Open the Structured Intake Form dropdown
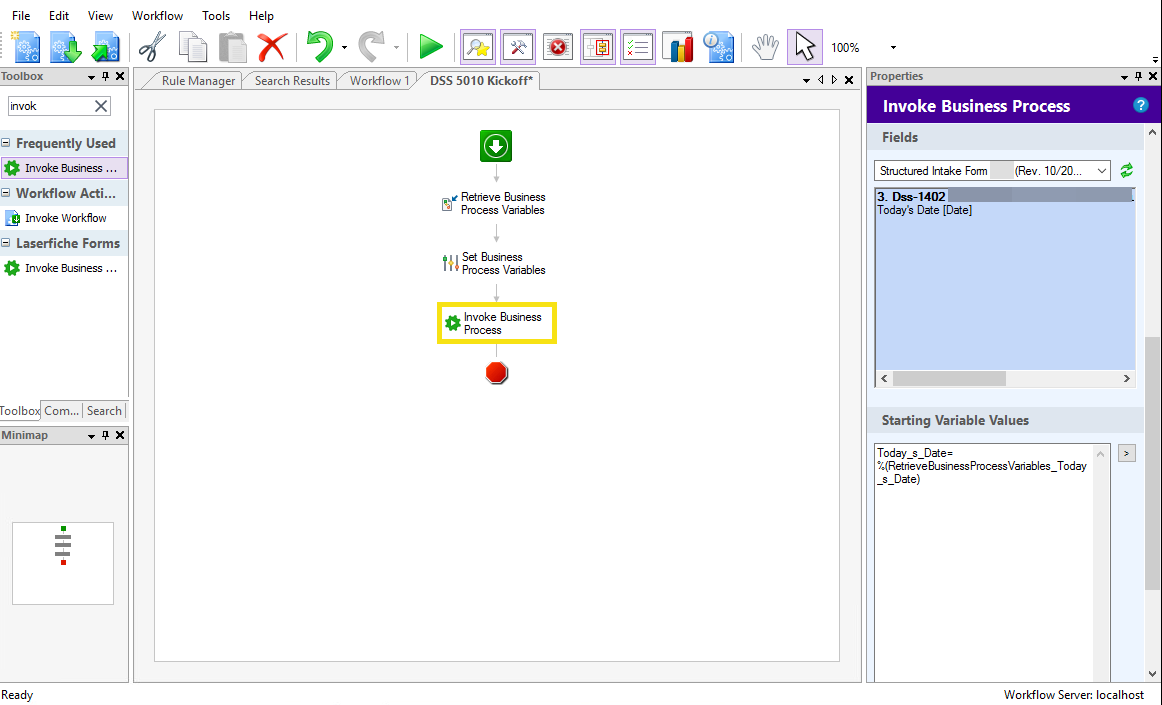The image size is (1162, 705). 1101,171
